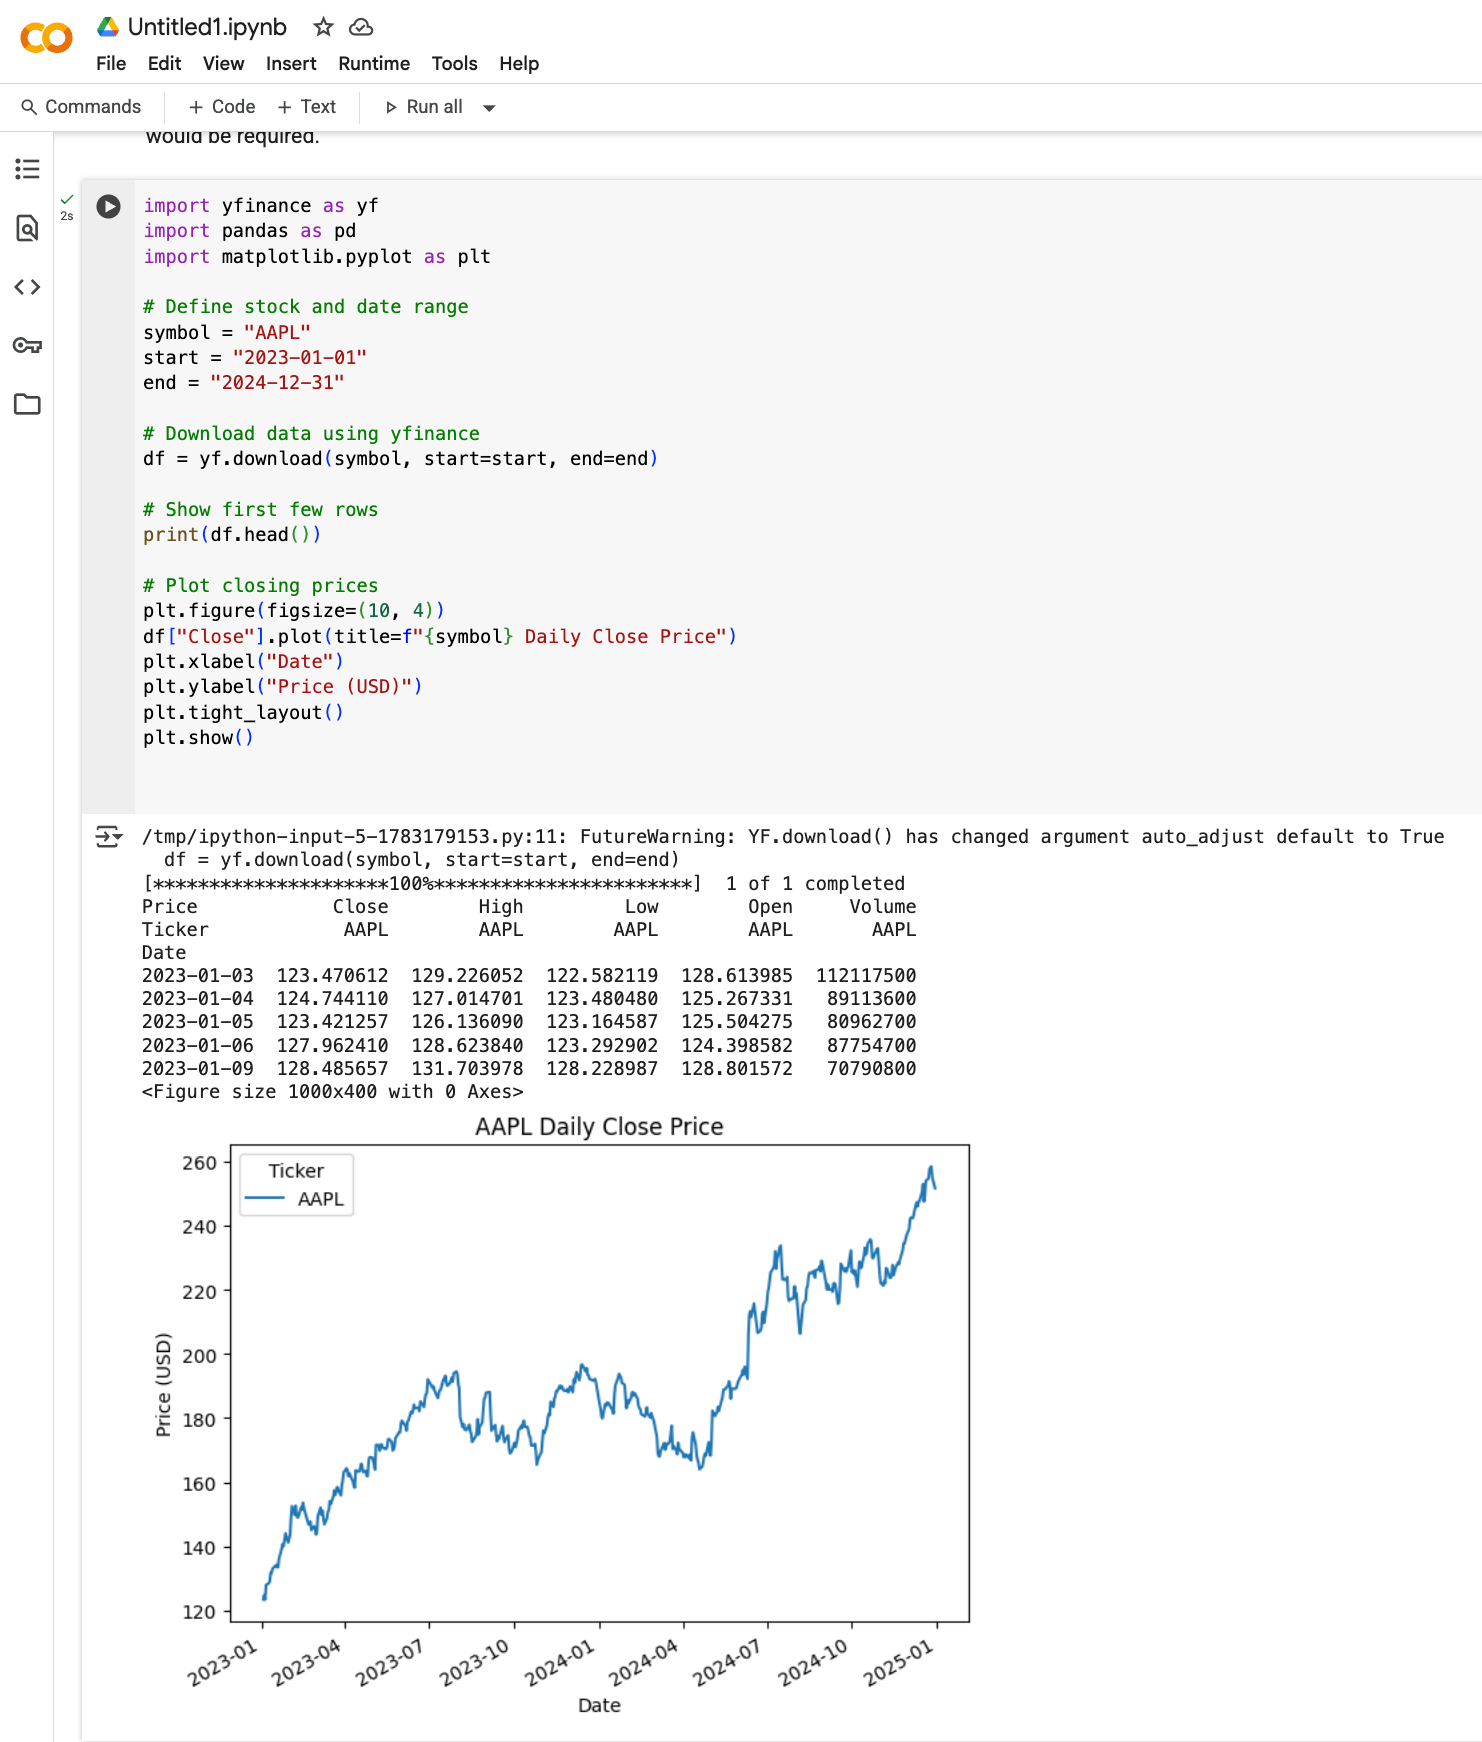Click the AAPL legend entry in chart

tap(295, 1199)
